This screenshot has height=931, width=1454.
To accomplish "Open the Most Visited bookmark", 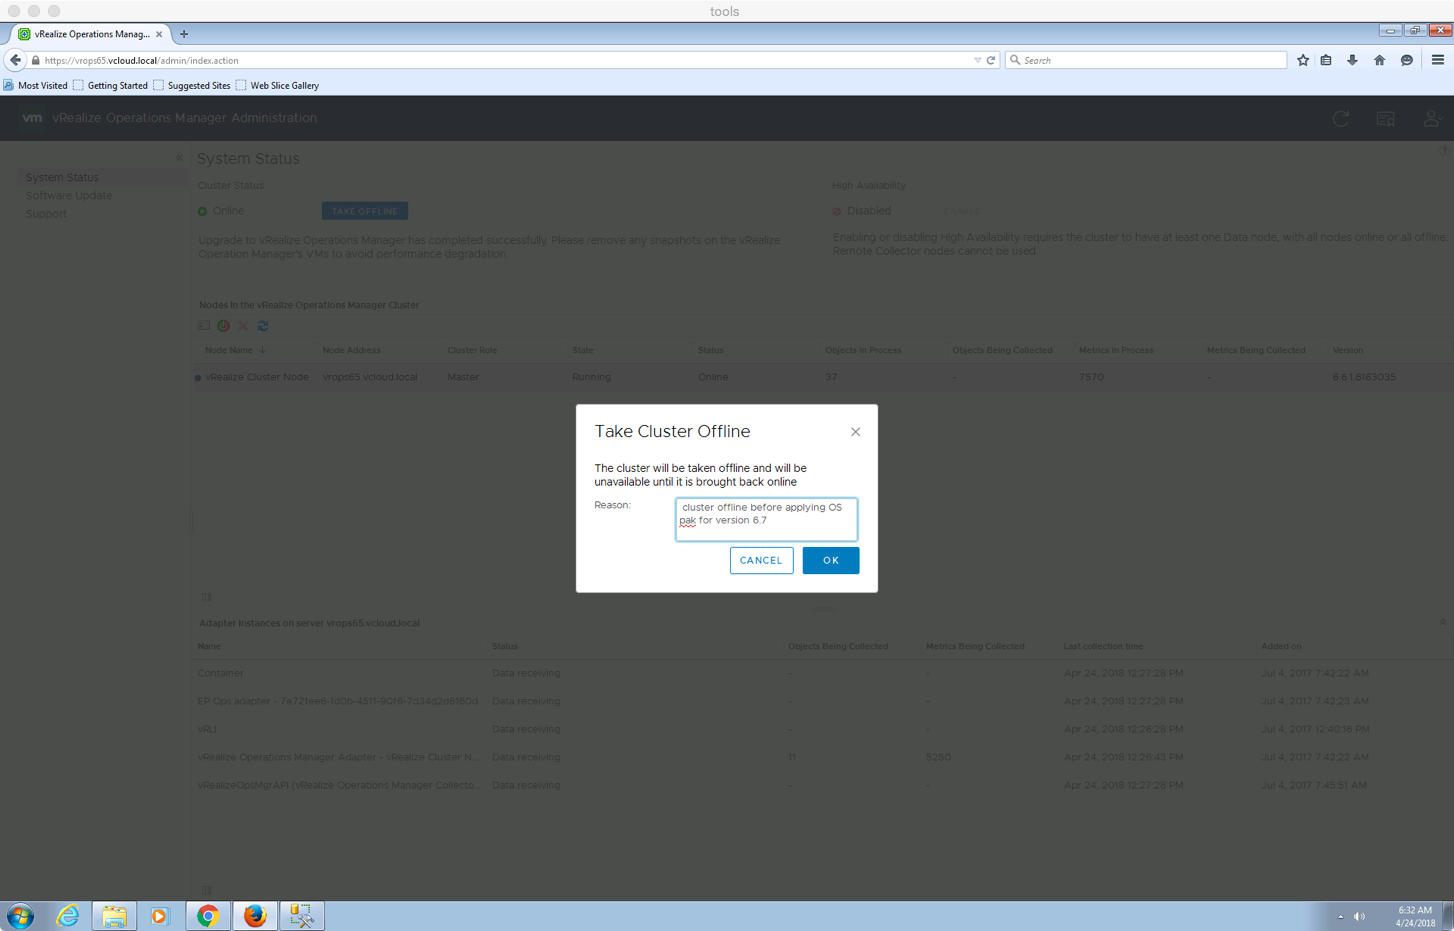I will pos(35,85).
